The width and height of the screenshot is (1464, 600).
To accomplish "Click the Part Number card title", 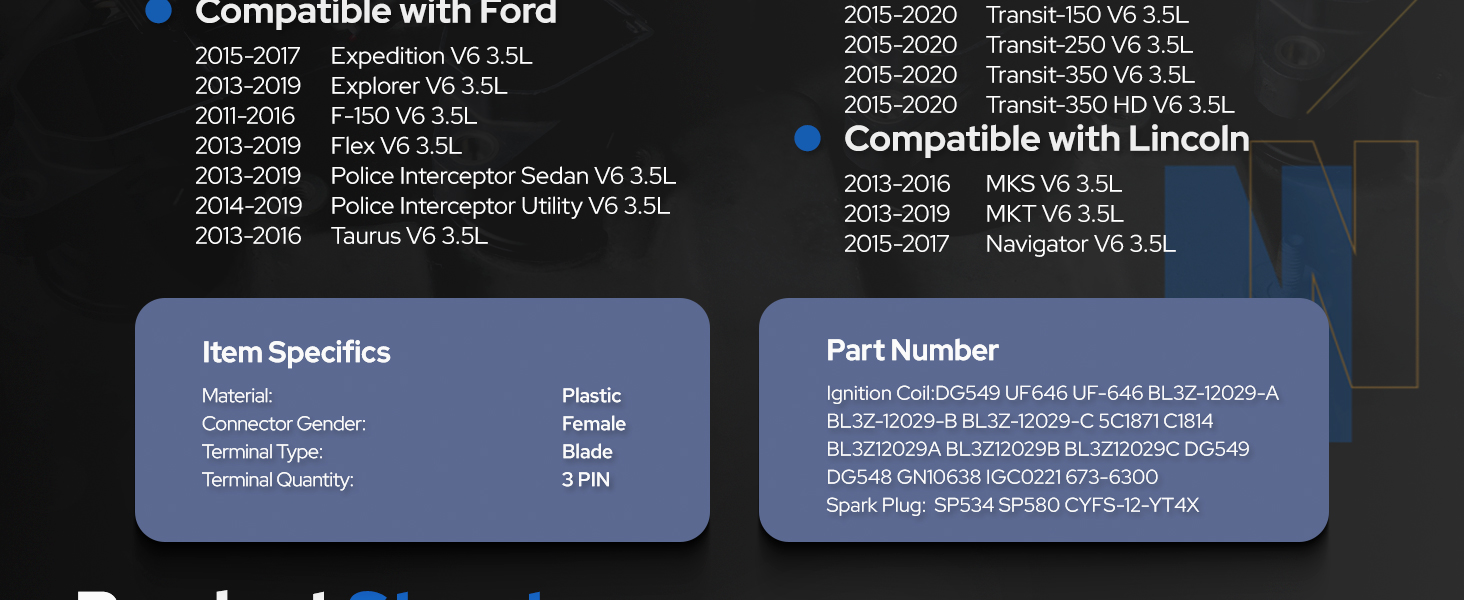I will [x=912, y=350].
